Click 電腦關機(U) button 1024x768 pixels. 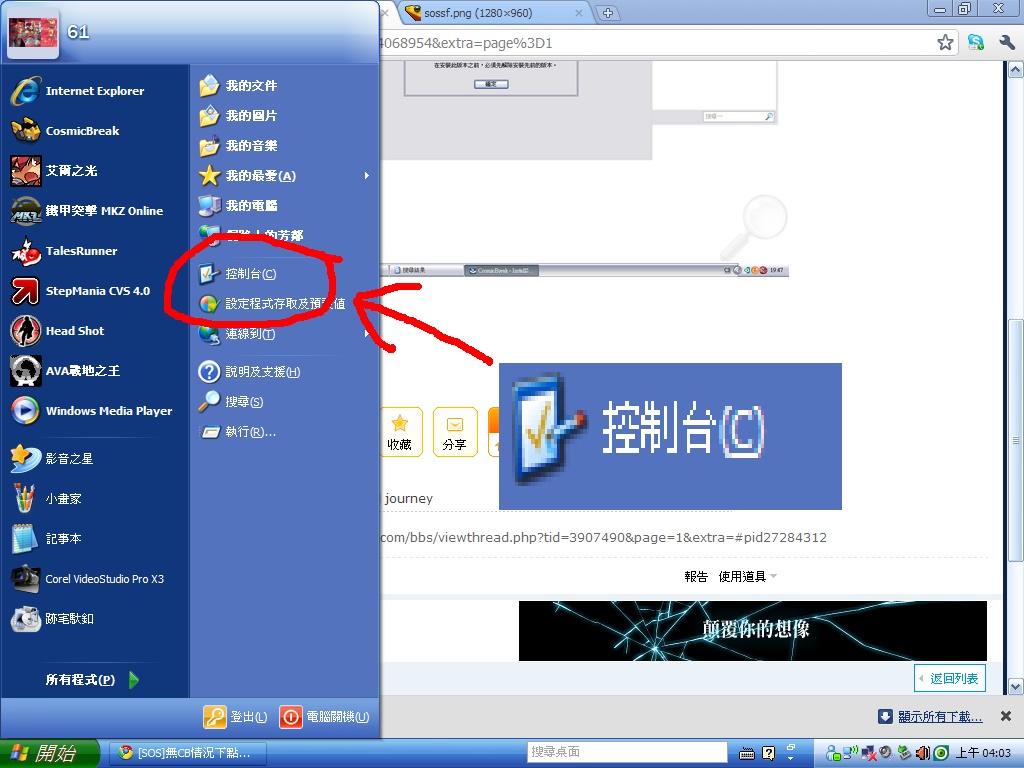click(x=325, y=717)
